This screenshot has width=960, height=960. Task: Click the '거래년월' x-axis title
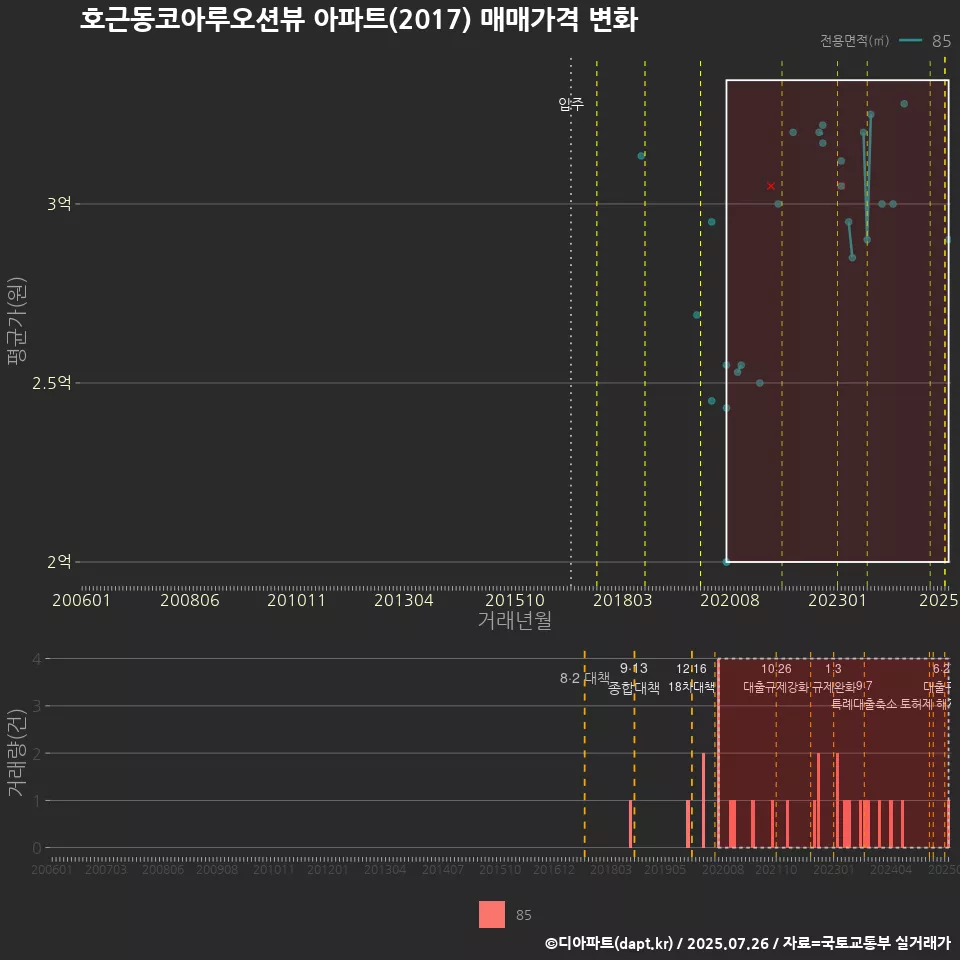pyautogui.click(x=514, y=620)
